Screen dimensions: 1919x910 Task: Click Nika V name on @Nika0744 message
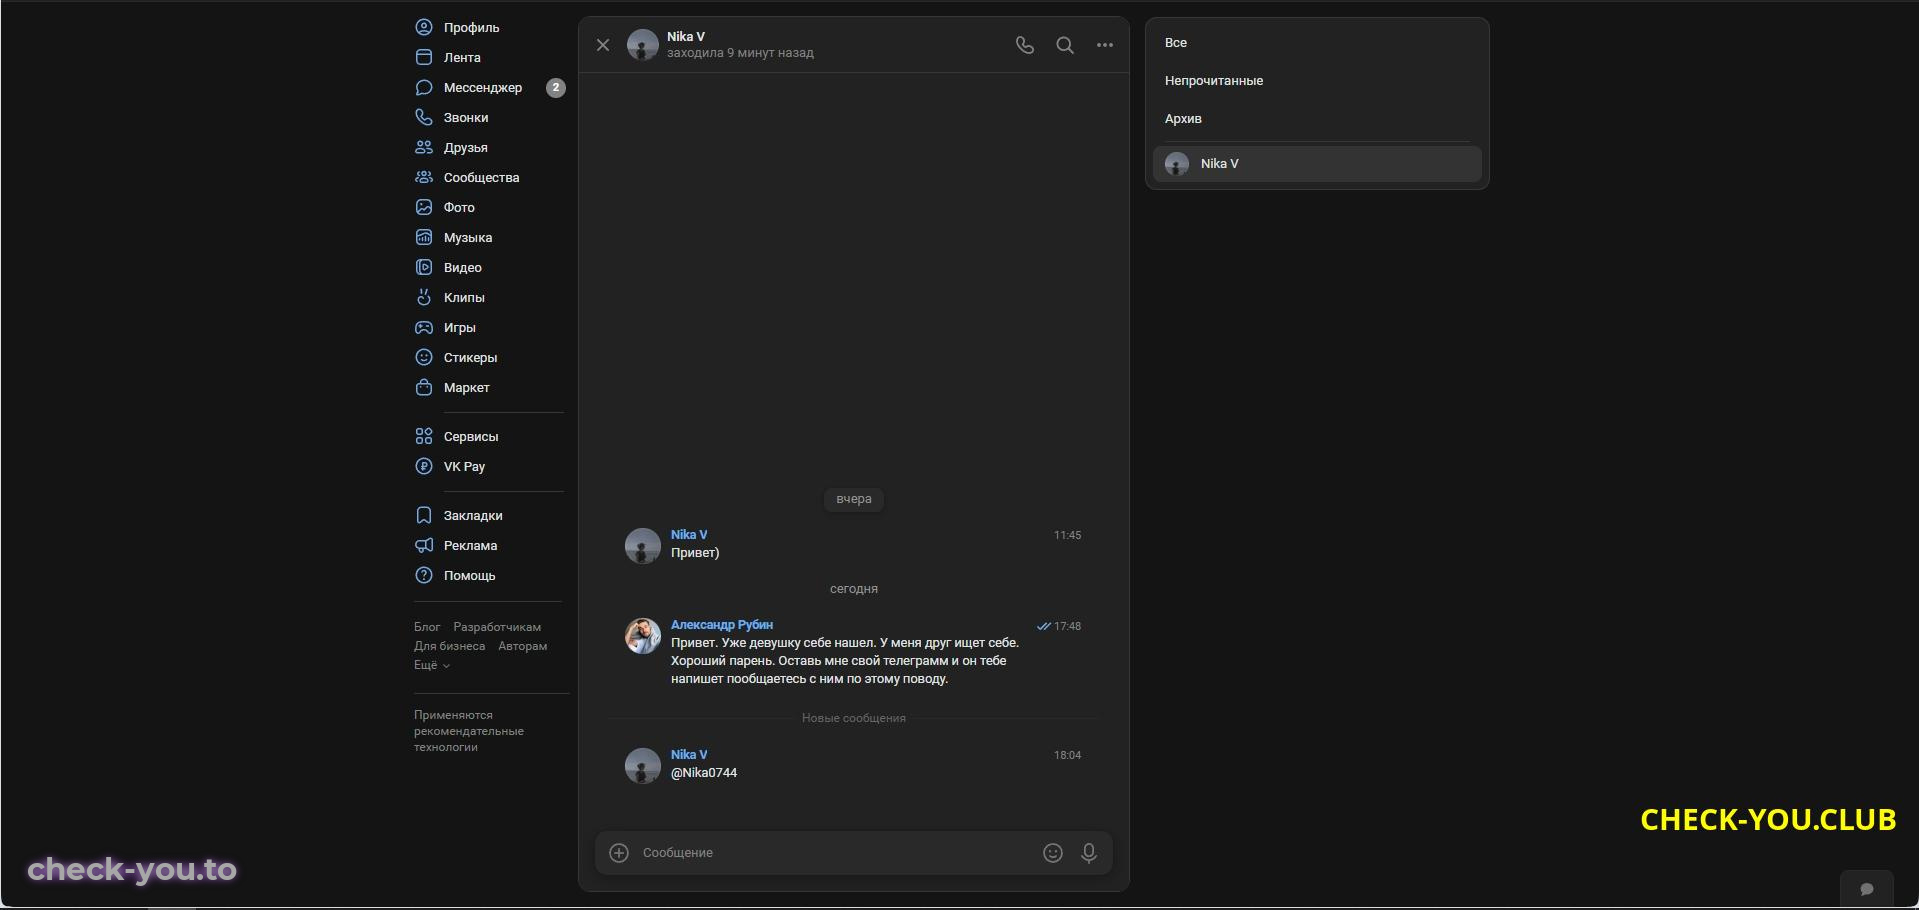click(x=689, y=755)
